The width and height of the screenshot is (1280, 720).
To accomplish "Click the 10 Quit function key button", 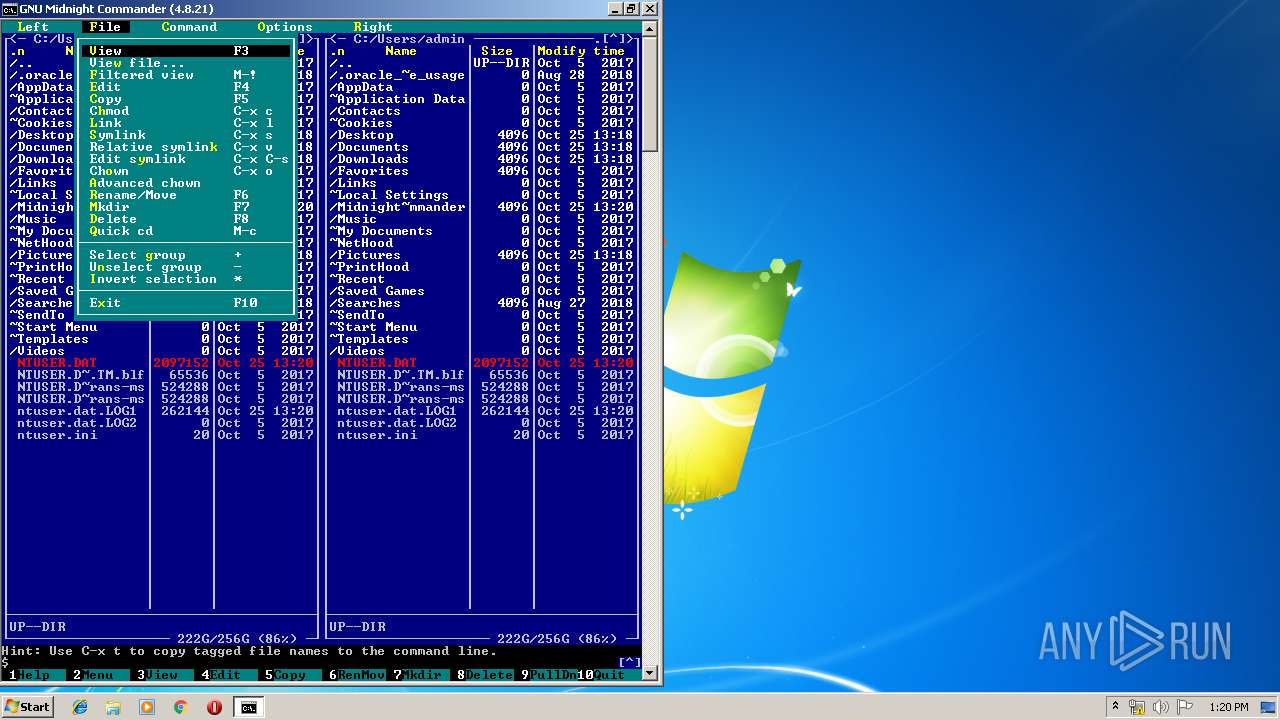I will [609, 675].
